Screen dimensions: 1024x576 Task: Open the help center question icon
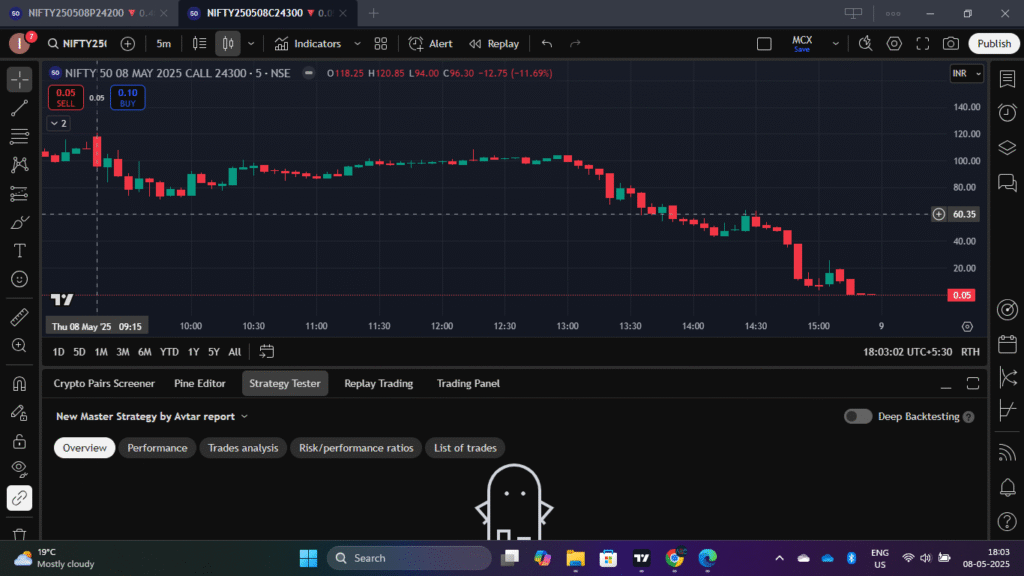pyautogui.click(x=1007, y=521)
